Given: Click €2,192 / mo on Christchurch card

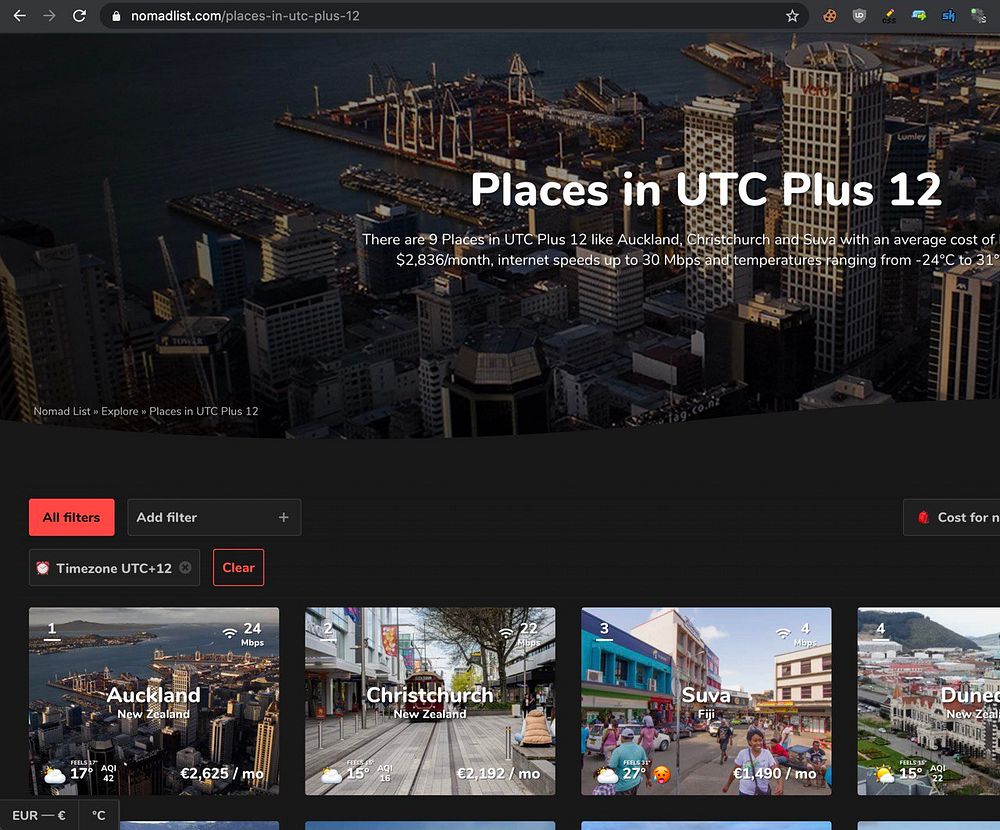Looking at the screenshot, I should [x=498, y=774].
